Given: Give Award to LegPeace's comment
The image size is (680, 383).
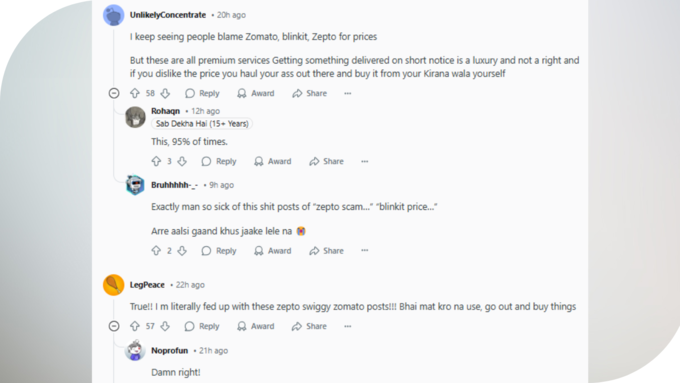Looking at the screenshot, I should [x=256, y=326].
